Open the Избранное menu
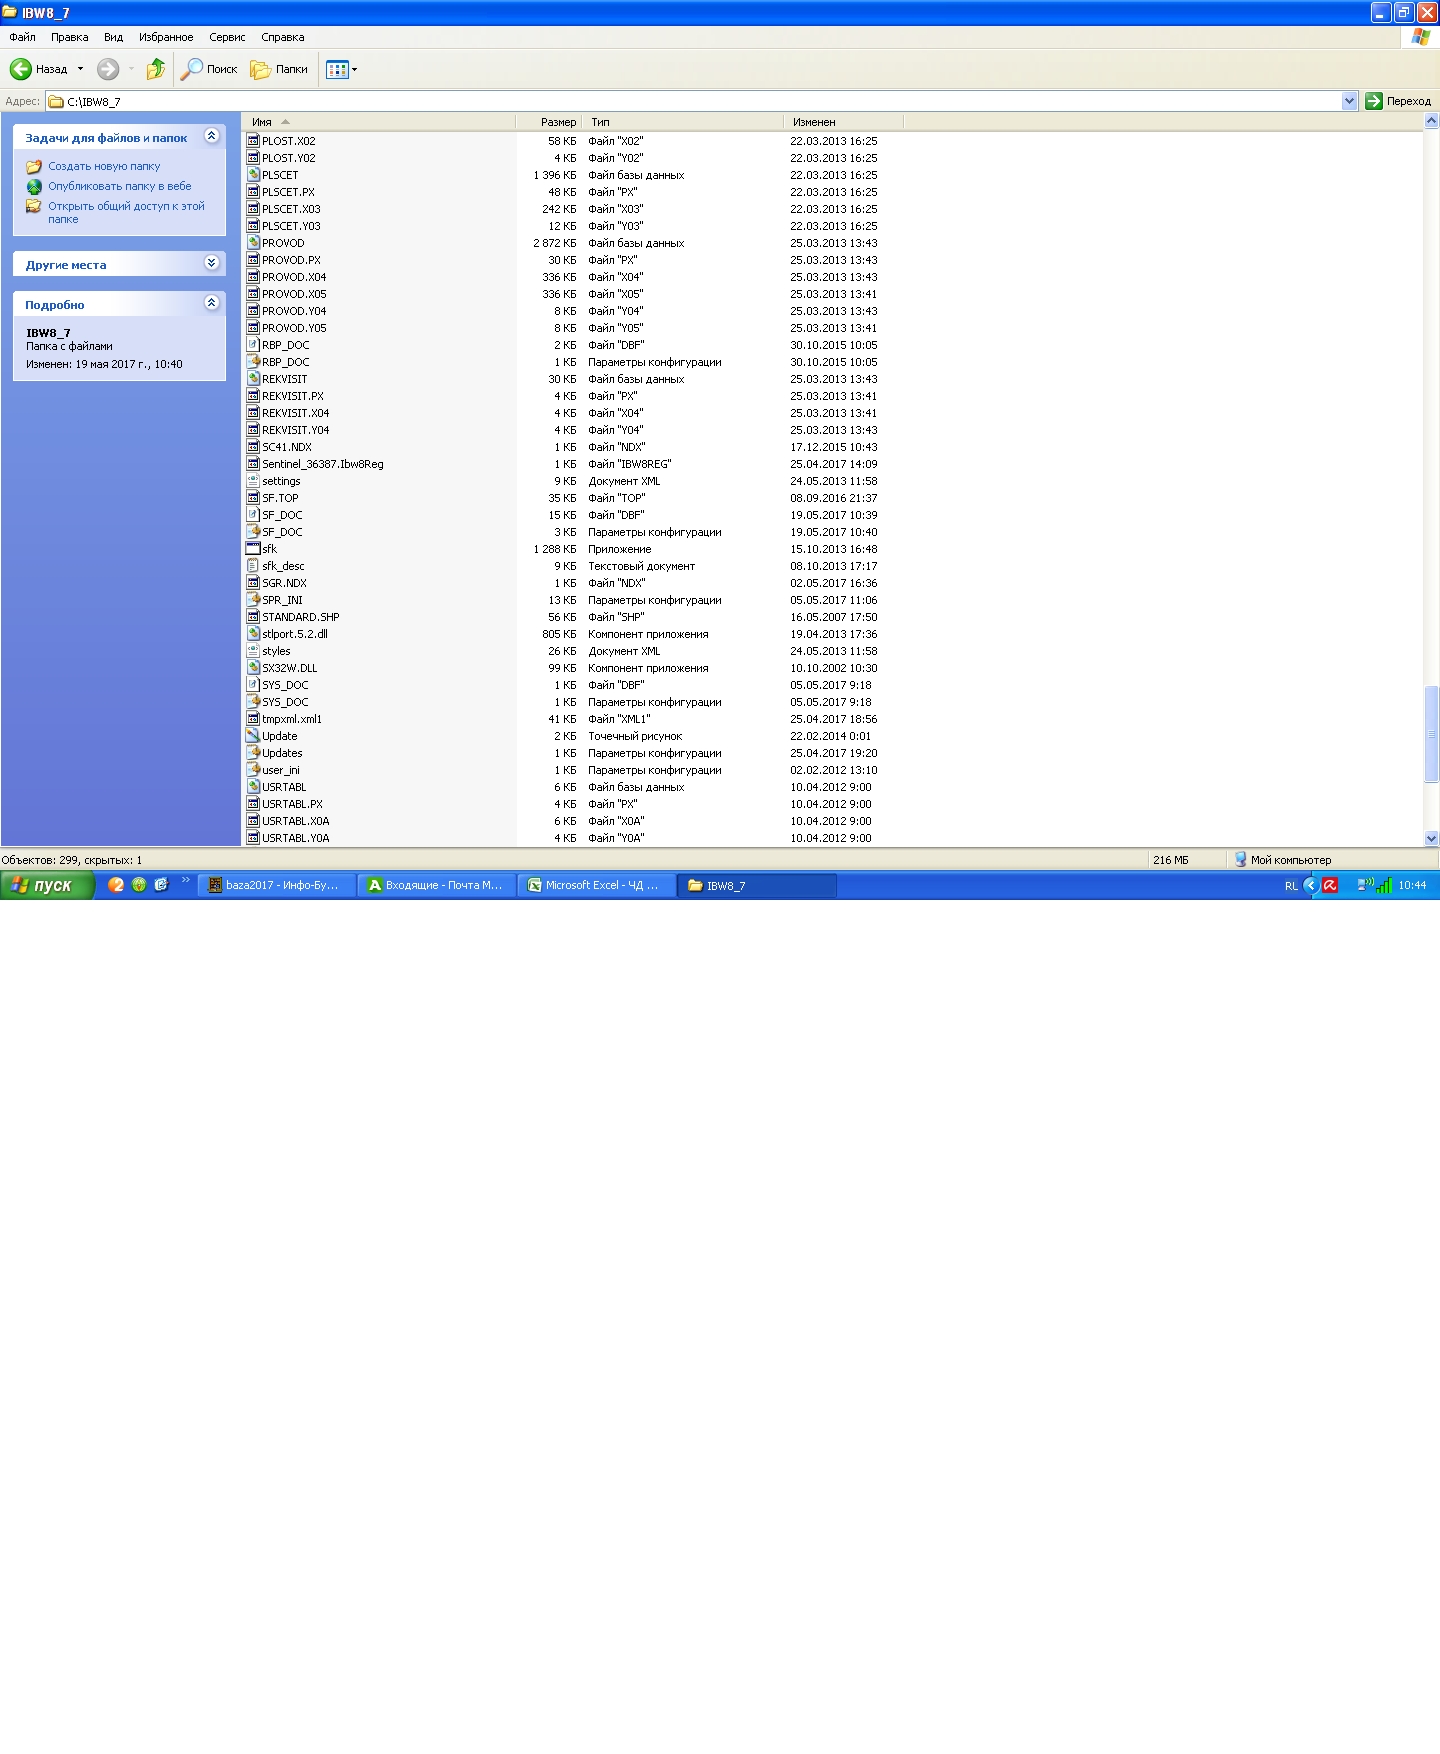This screenshot has height=1754, width=1440. point(166,37)
